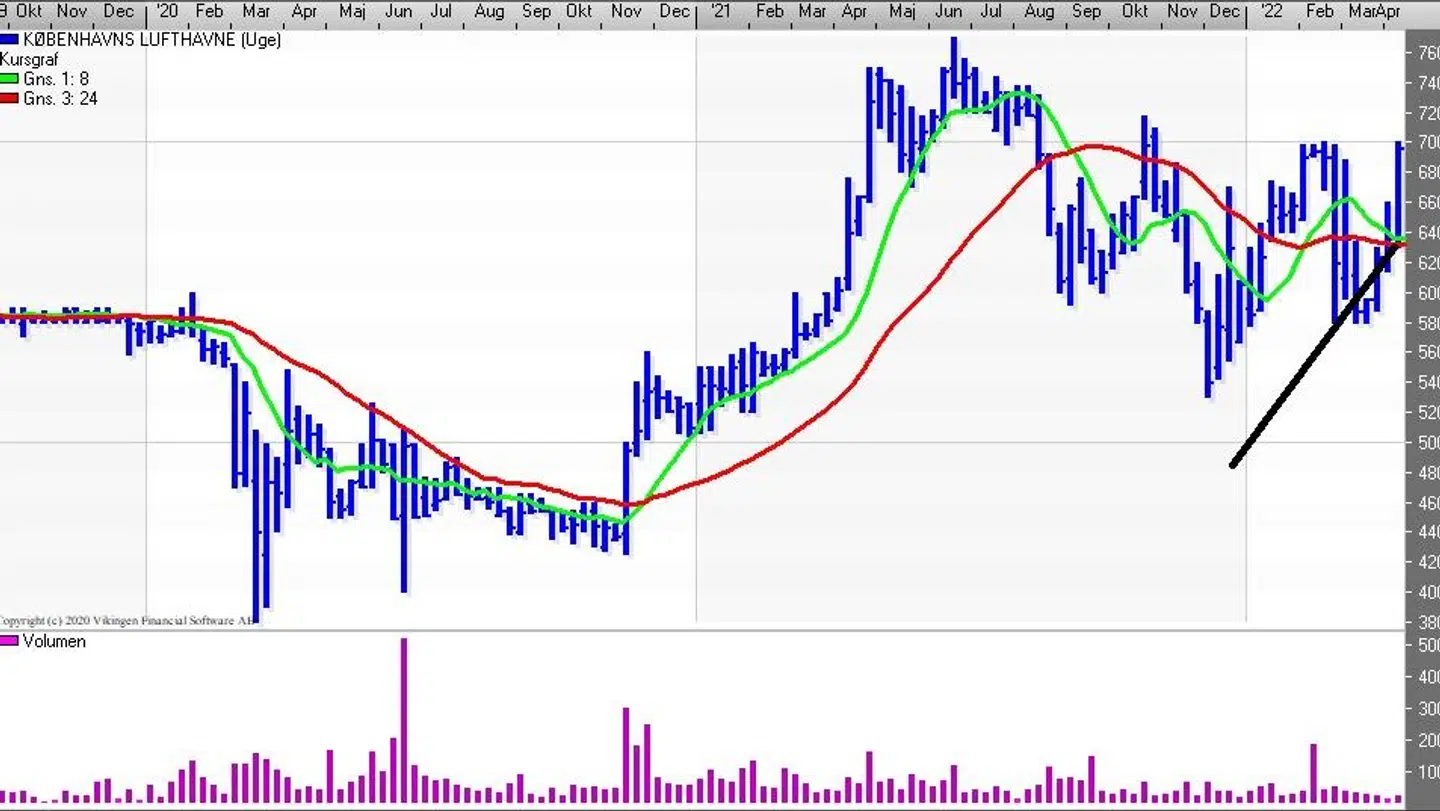Screen dimensions: 1440x811
Task: Click the 100 label on the volume axis
Action: pos(1424,772)
